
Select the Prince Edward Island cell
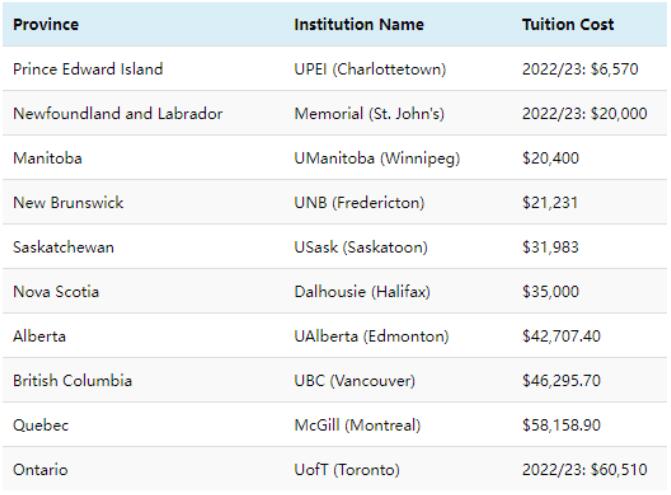(88, 69)
